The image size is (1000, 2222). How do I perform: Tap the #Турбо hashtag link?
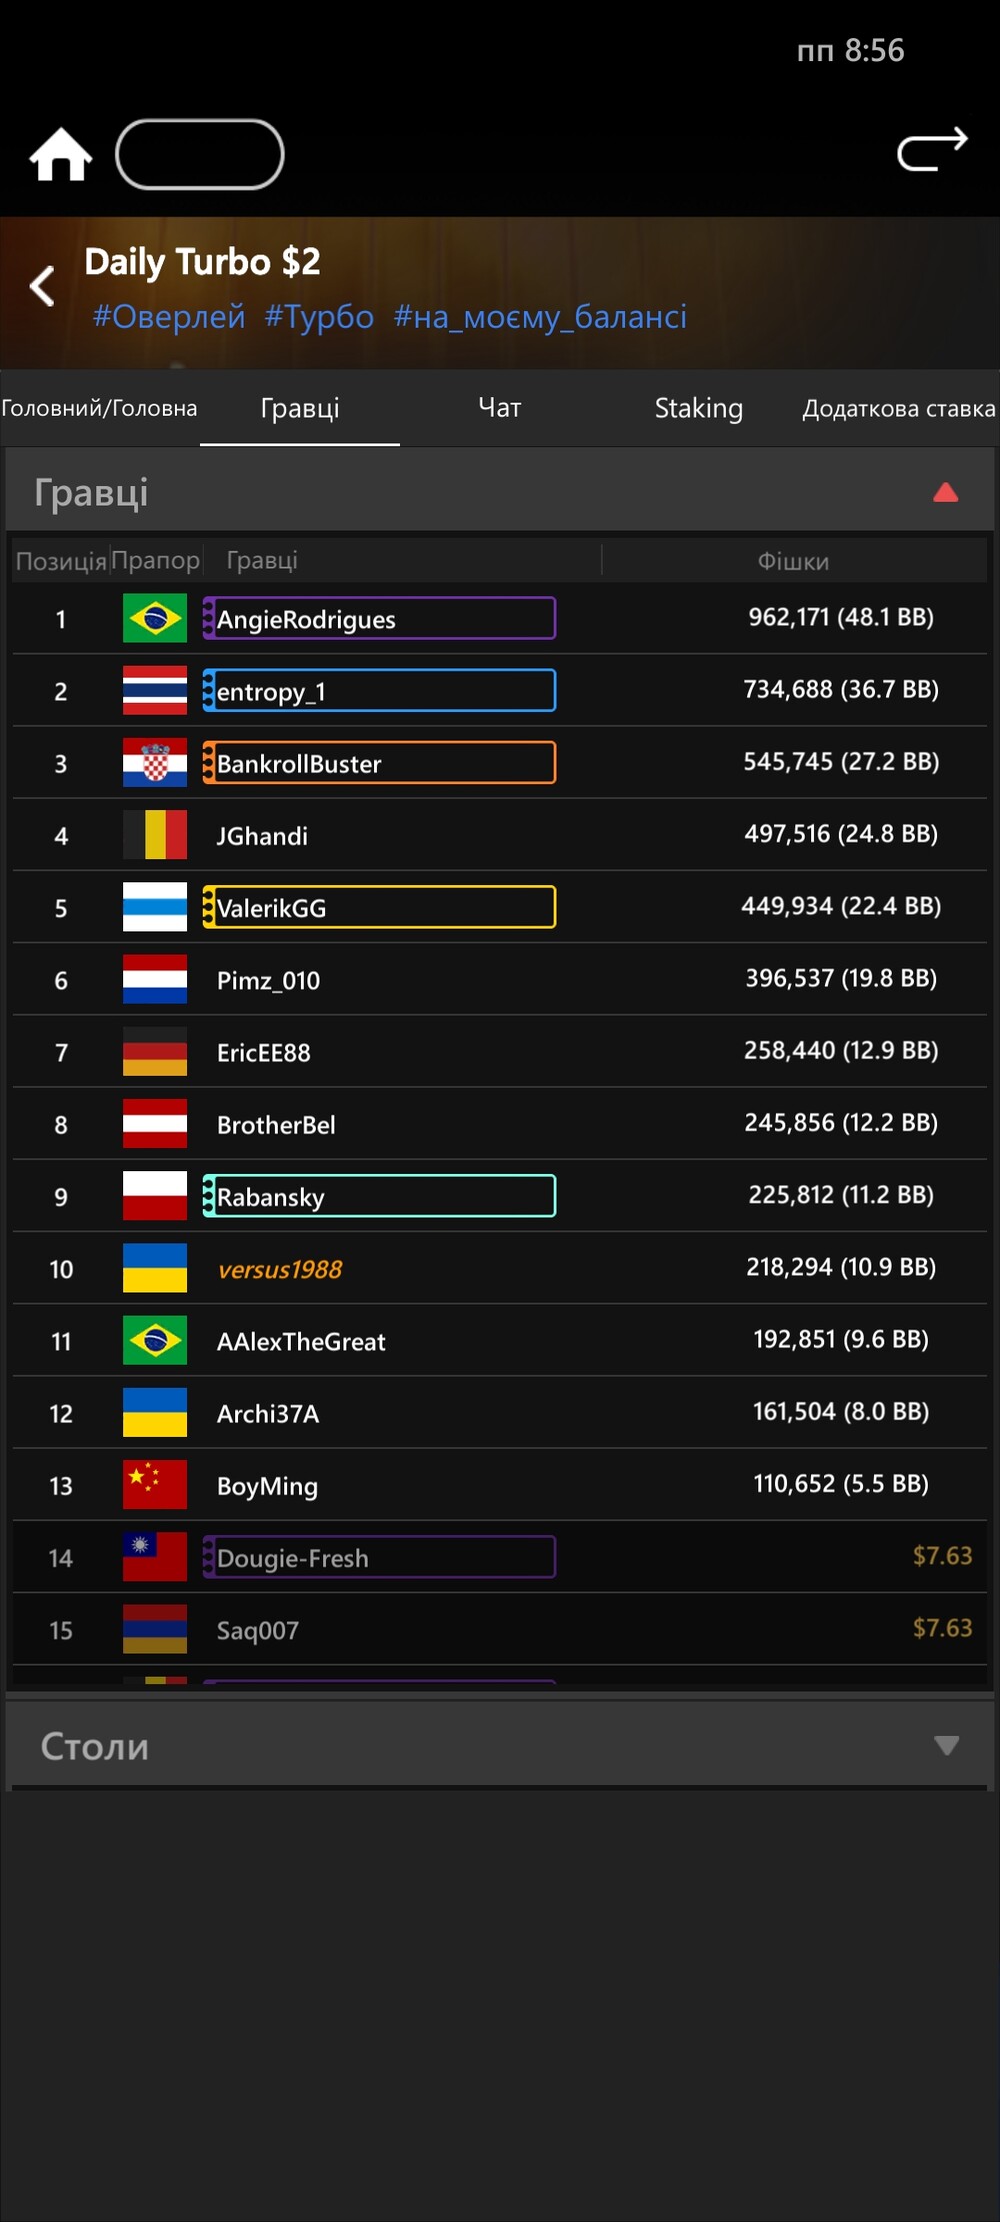pyautogui.click(x=319, y=317)
